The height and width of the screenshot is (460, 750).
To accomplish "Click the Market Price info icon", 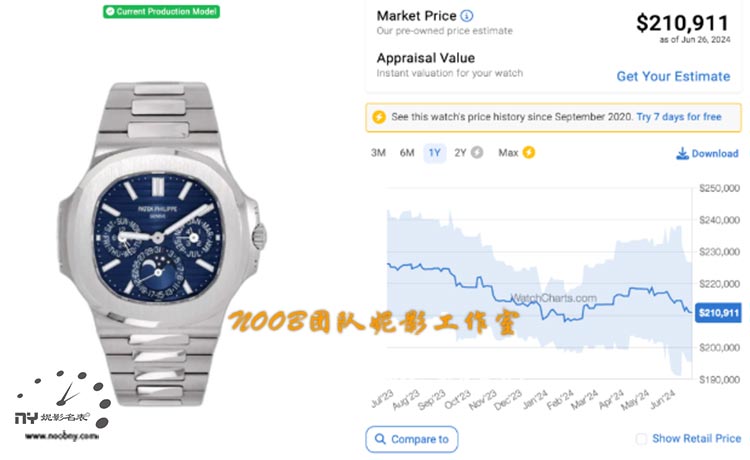I will [467, 16].
